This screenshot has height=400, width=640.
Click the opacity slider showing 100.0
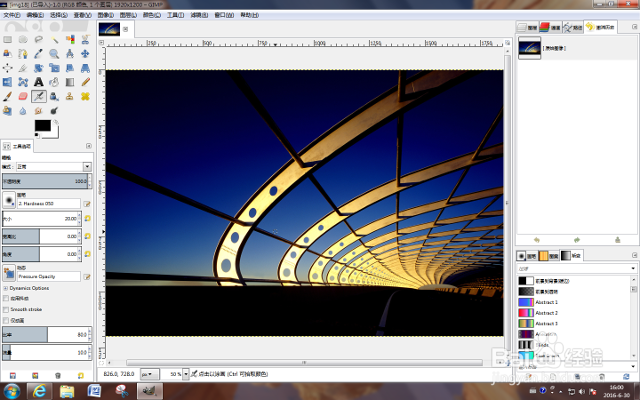coord(45,181)
